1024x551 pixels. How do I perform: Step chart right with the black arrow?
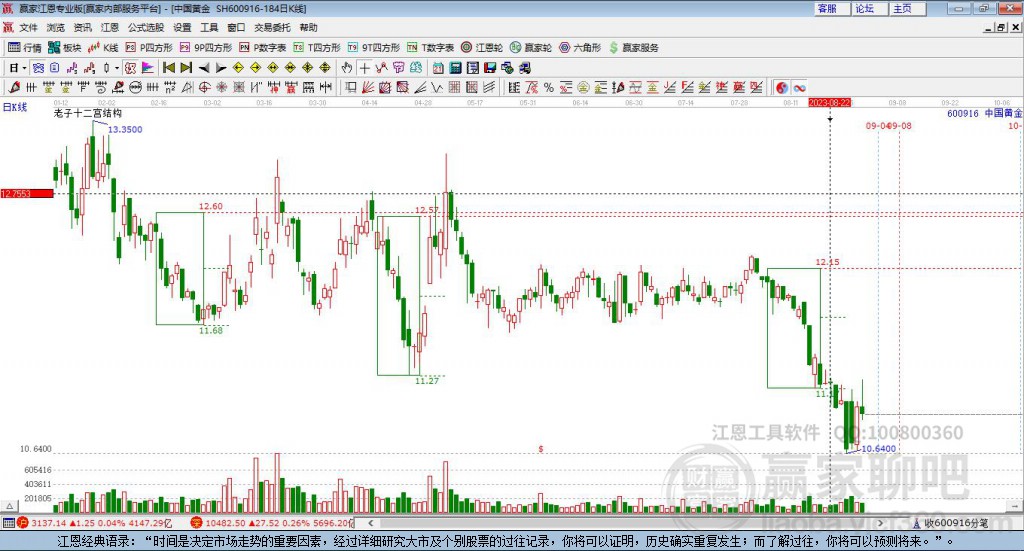(221, 68)
